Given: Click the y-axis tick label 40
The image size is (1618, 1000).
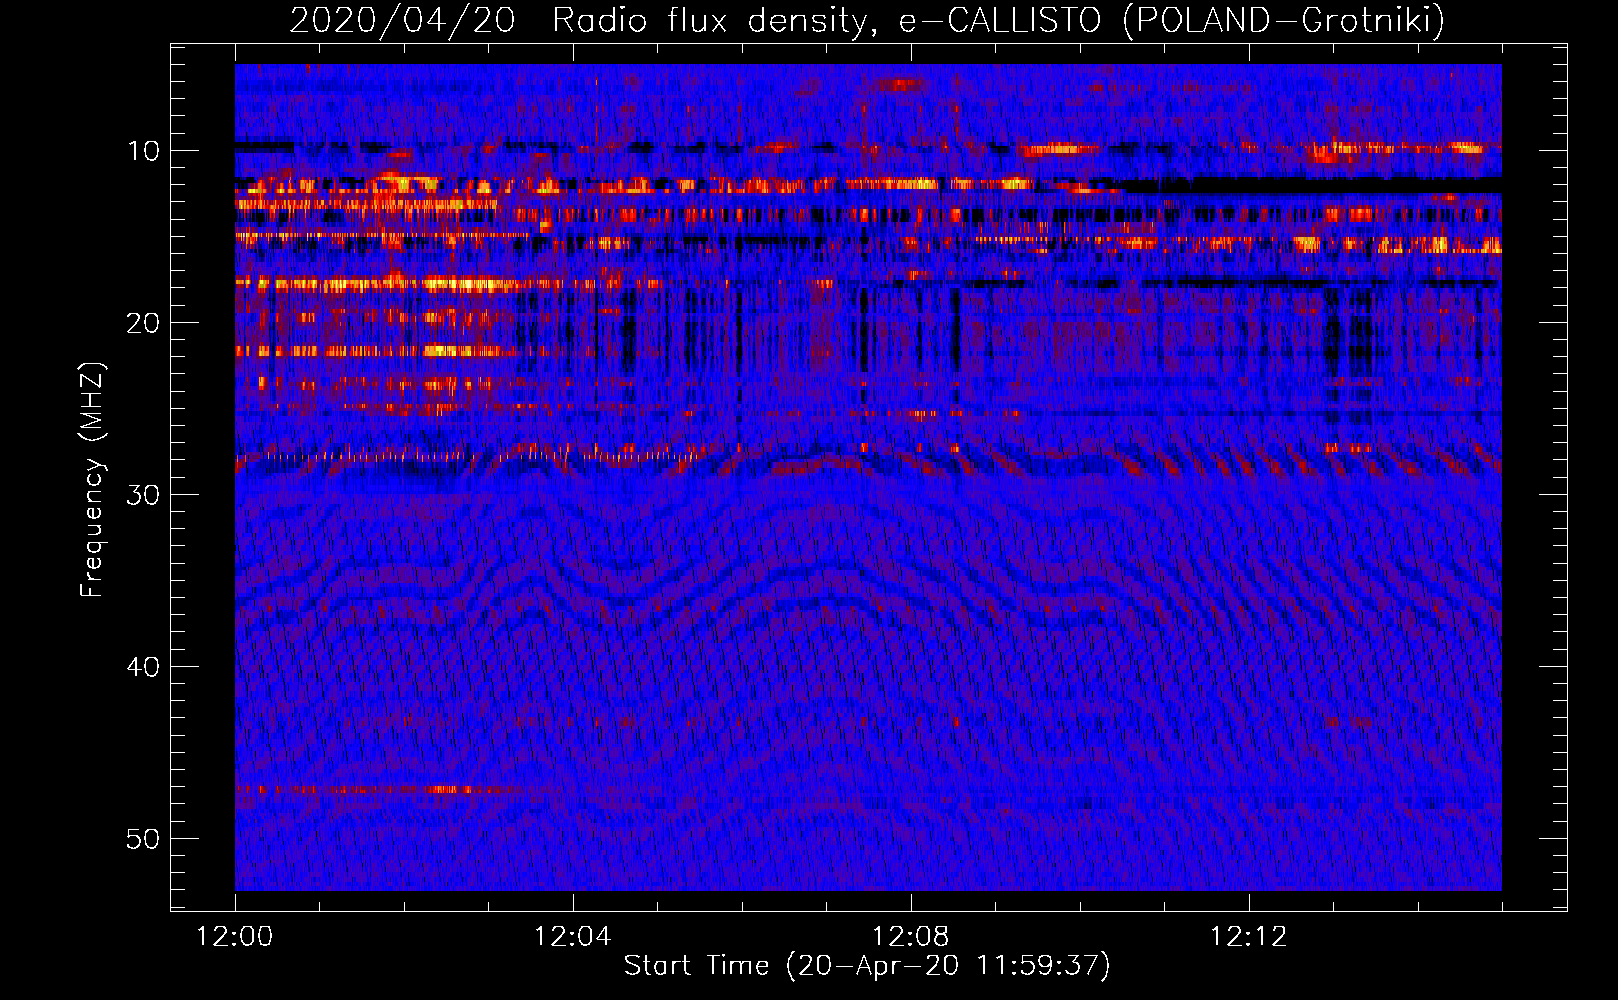Looking at the screenshot, I should pos(143,667).
